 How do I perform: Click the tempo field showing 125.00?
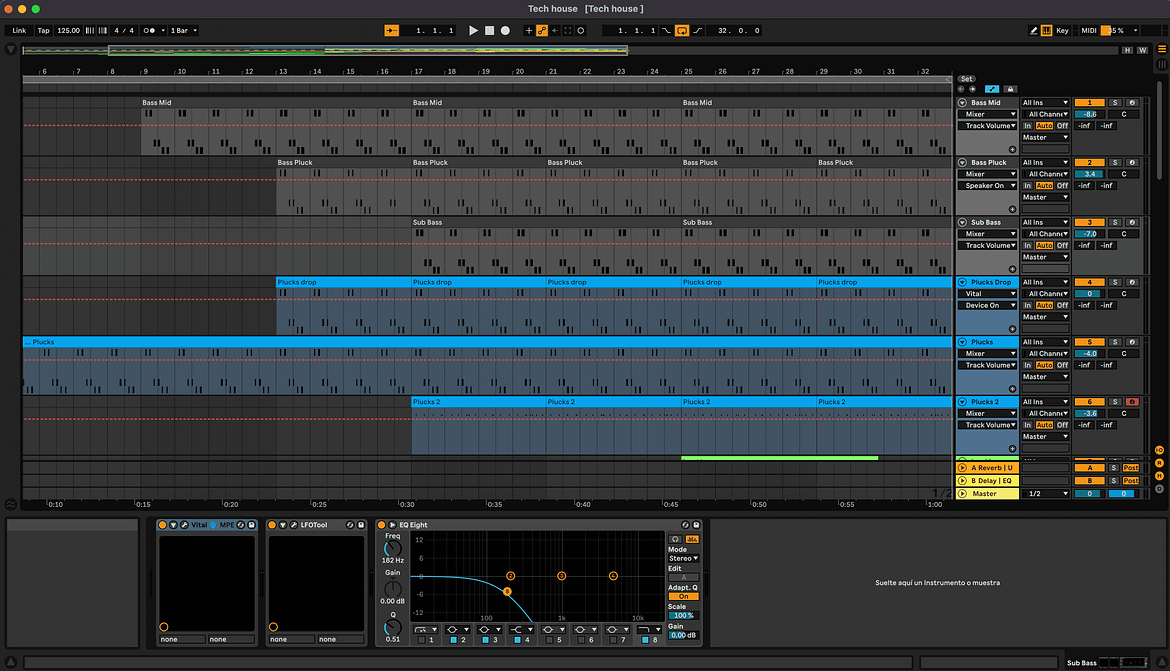(x=69, y=31)
